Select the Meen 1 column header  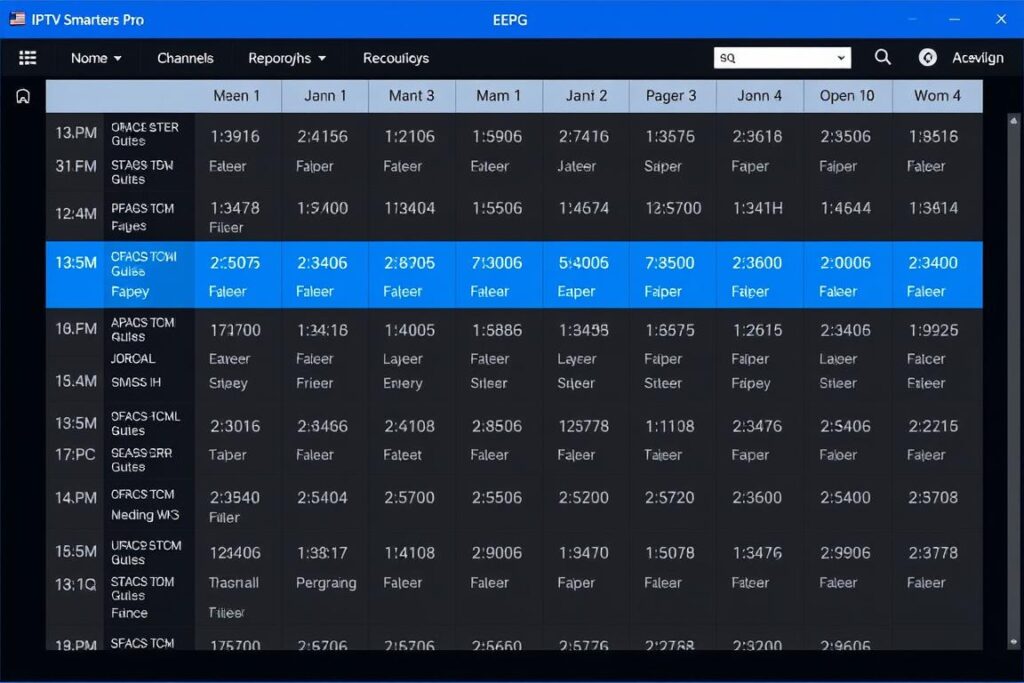(x=238, y=96)
